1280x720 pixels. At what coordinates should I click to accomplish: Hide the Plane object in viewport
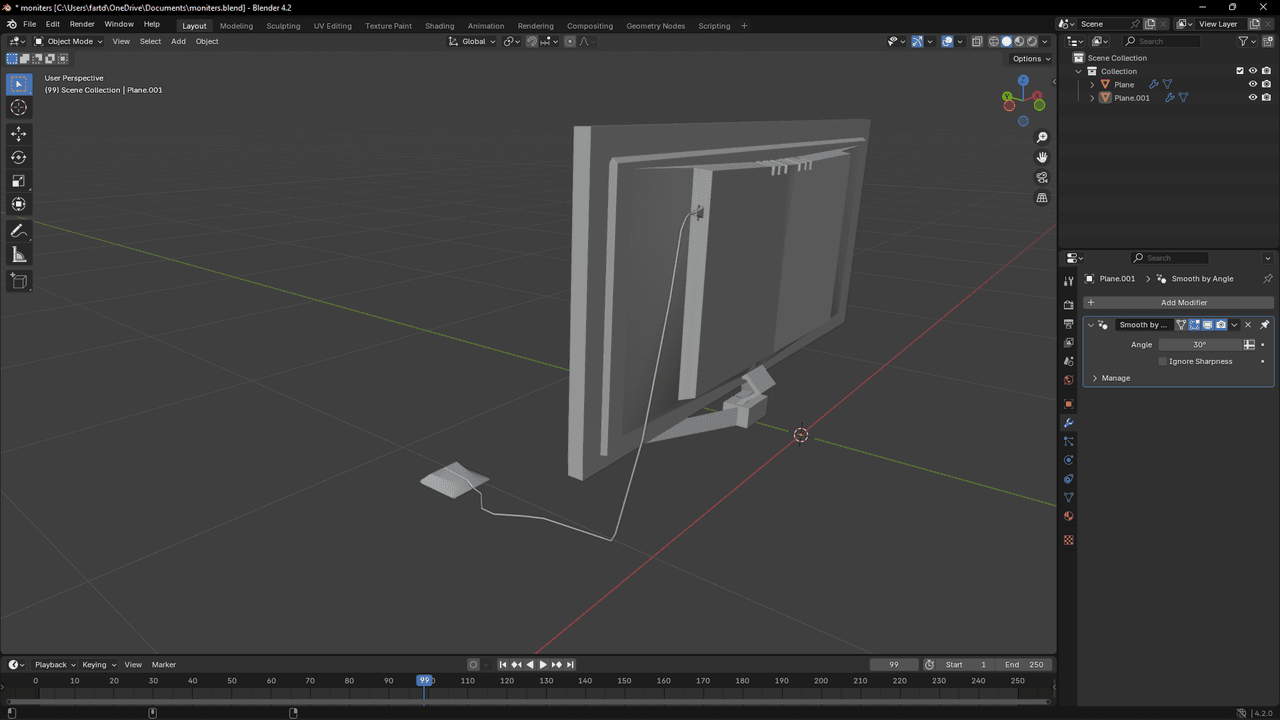1252,85
